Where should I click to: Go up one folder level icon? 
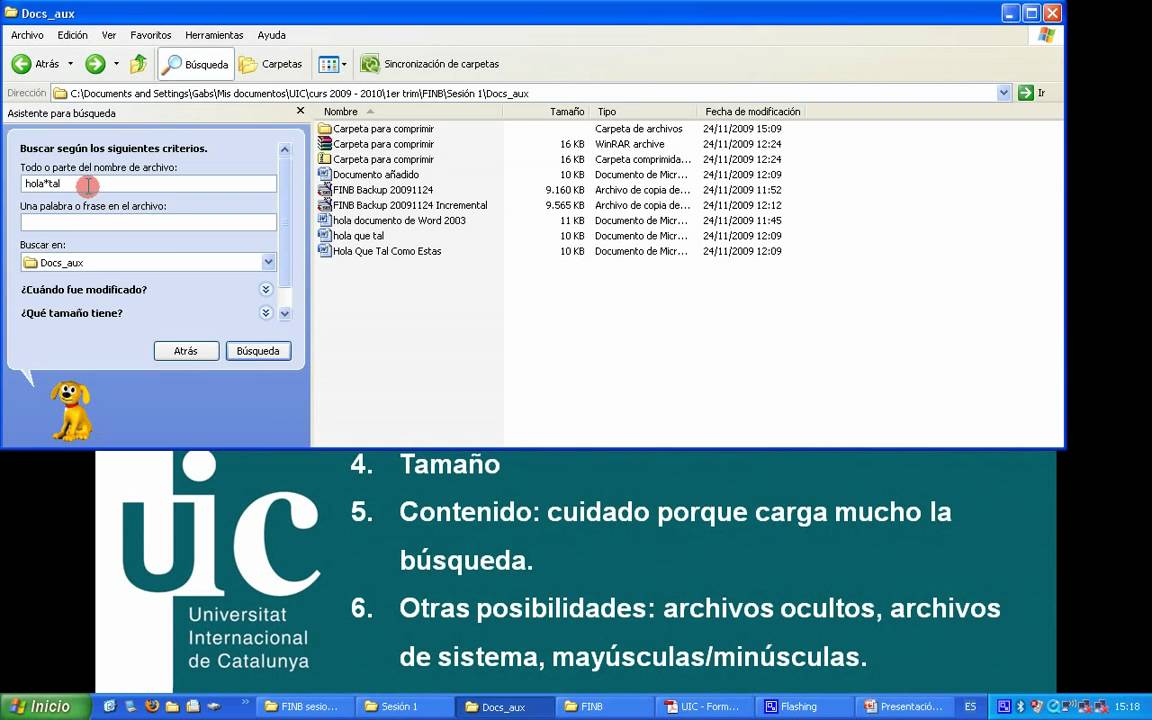point(138,65)
